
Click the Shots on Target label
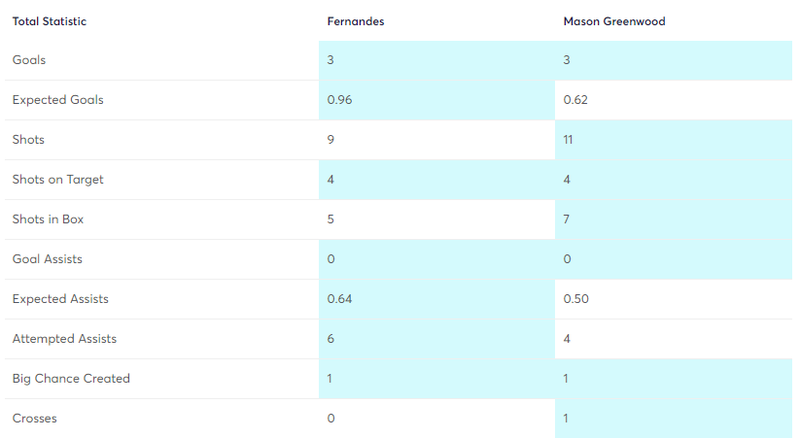pyautogui.click(x=57, y=180)
